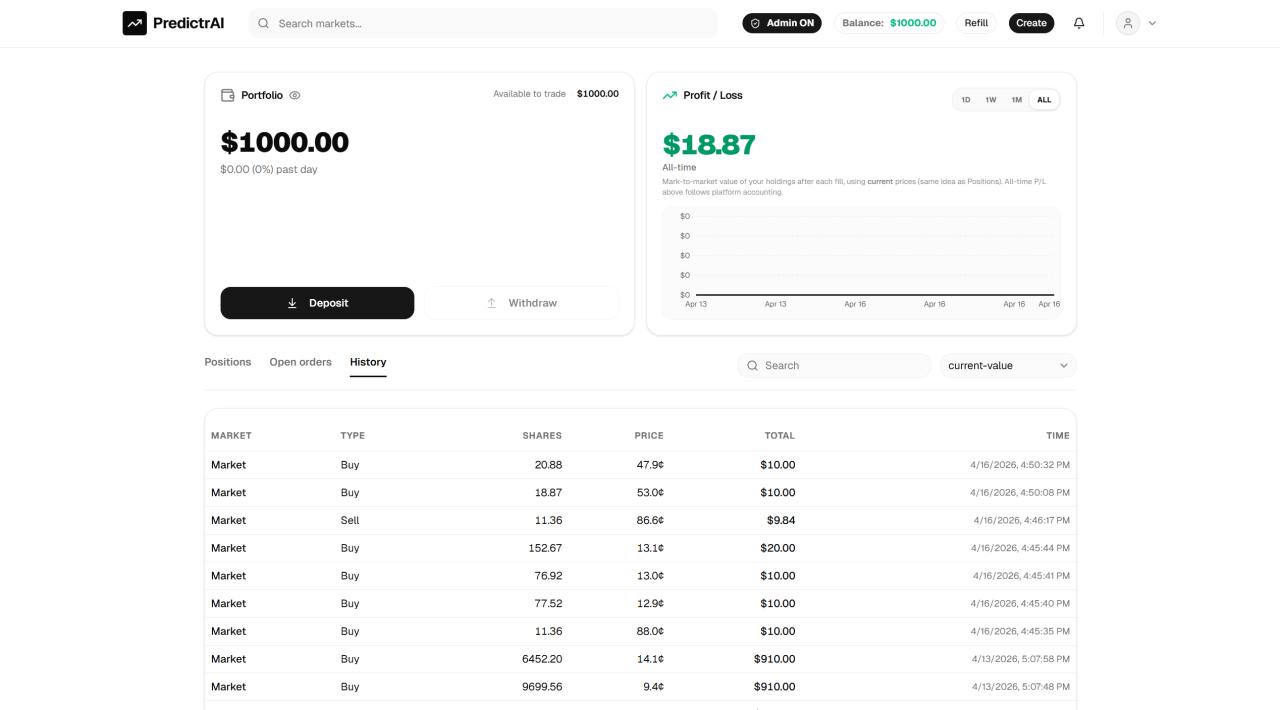Click the Create button
The width and height of the screenshot is (1280, 710).
pos(1031,23)
